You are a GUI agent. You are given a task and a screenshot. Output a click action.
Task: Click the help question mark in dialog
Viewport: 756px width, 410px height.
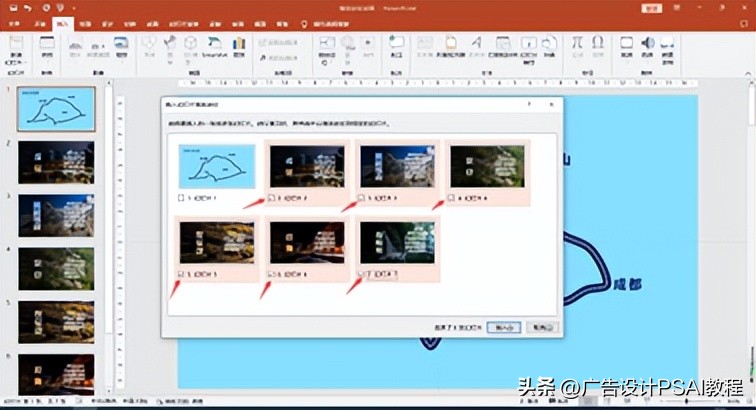coord(529,104)
